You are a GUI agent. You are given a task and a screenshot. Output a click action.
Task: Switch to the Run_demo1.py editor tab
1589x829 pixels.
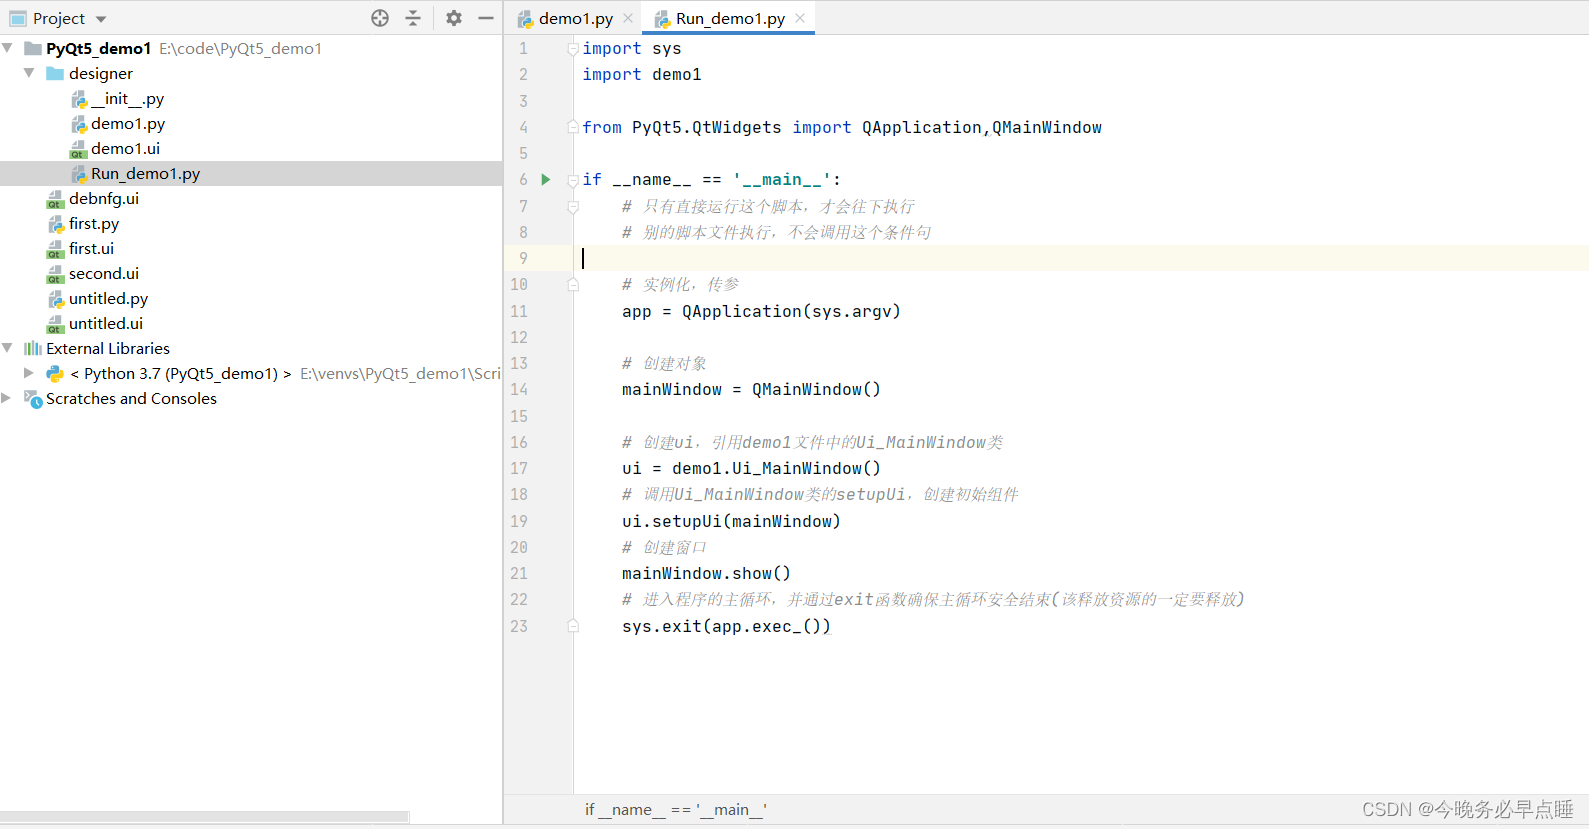tap(730, 18)
